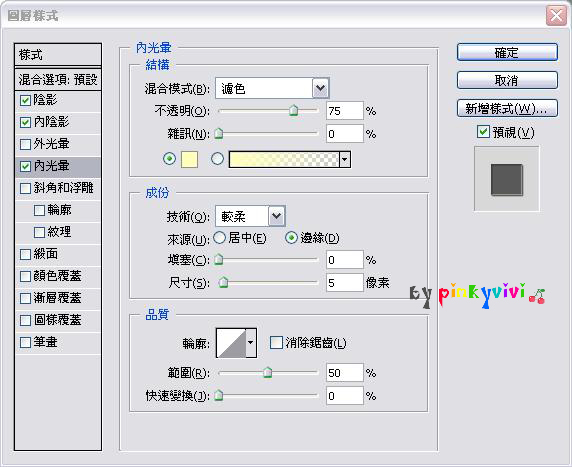The width and height of the screenshot is (572, 467).
Task: Click the 範圍 range slider handle
Action: click(267, 372)
